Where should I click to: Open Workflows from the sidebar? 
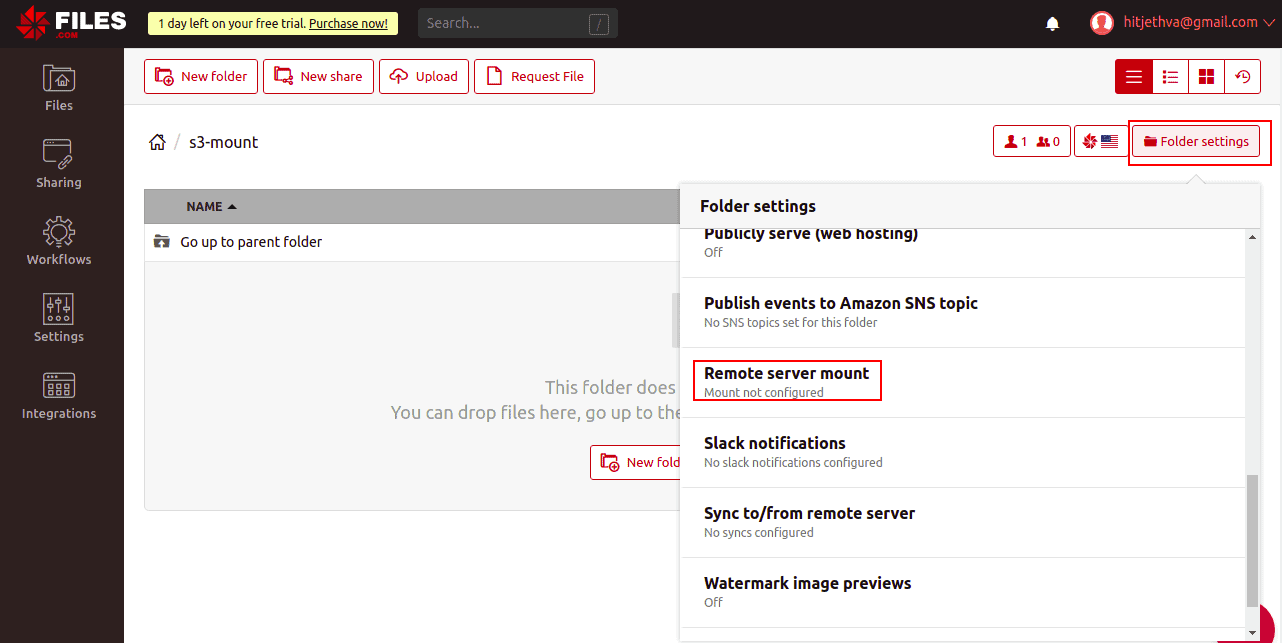(x=59, y=242)
